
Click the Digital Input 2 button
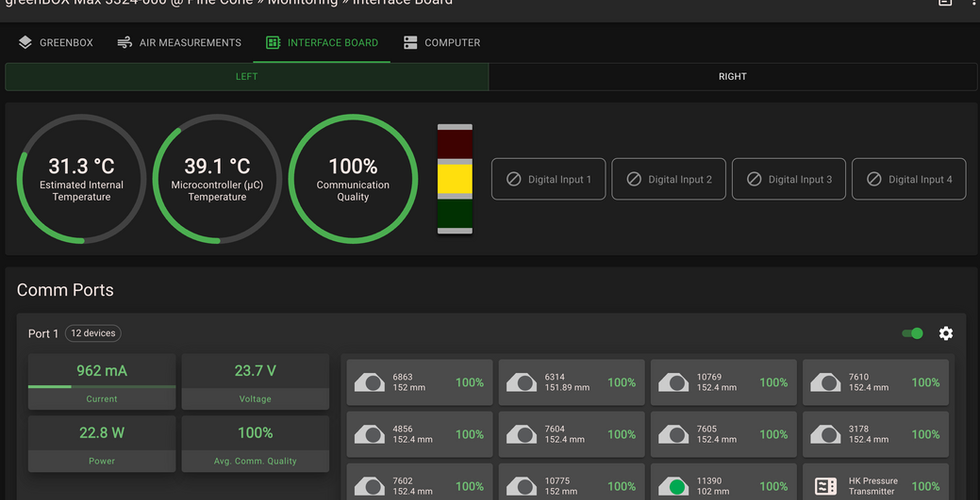668,179
